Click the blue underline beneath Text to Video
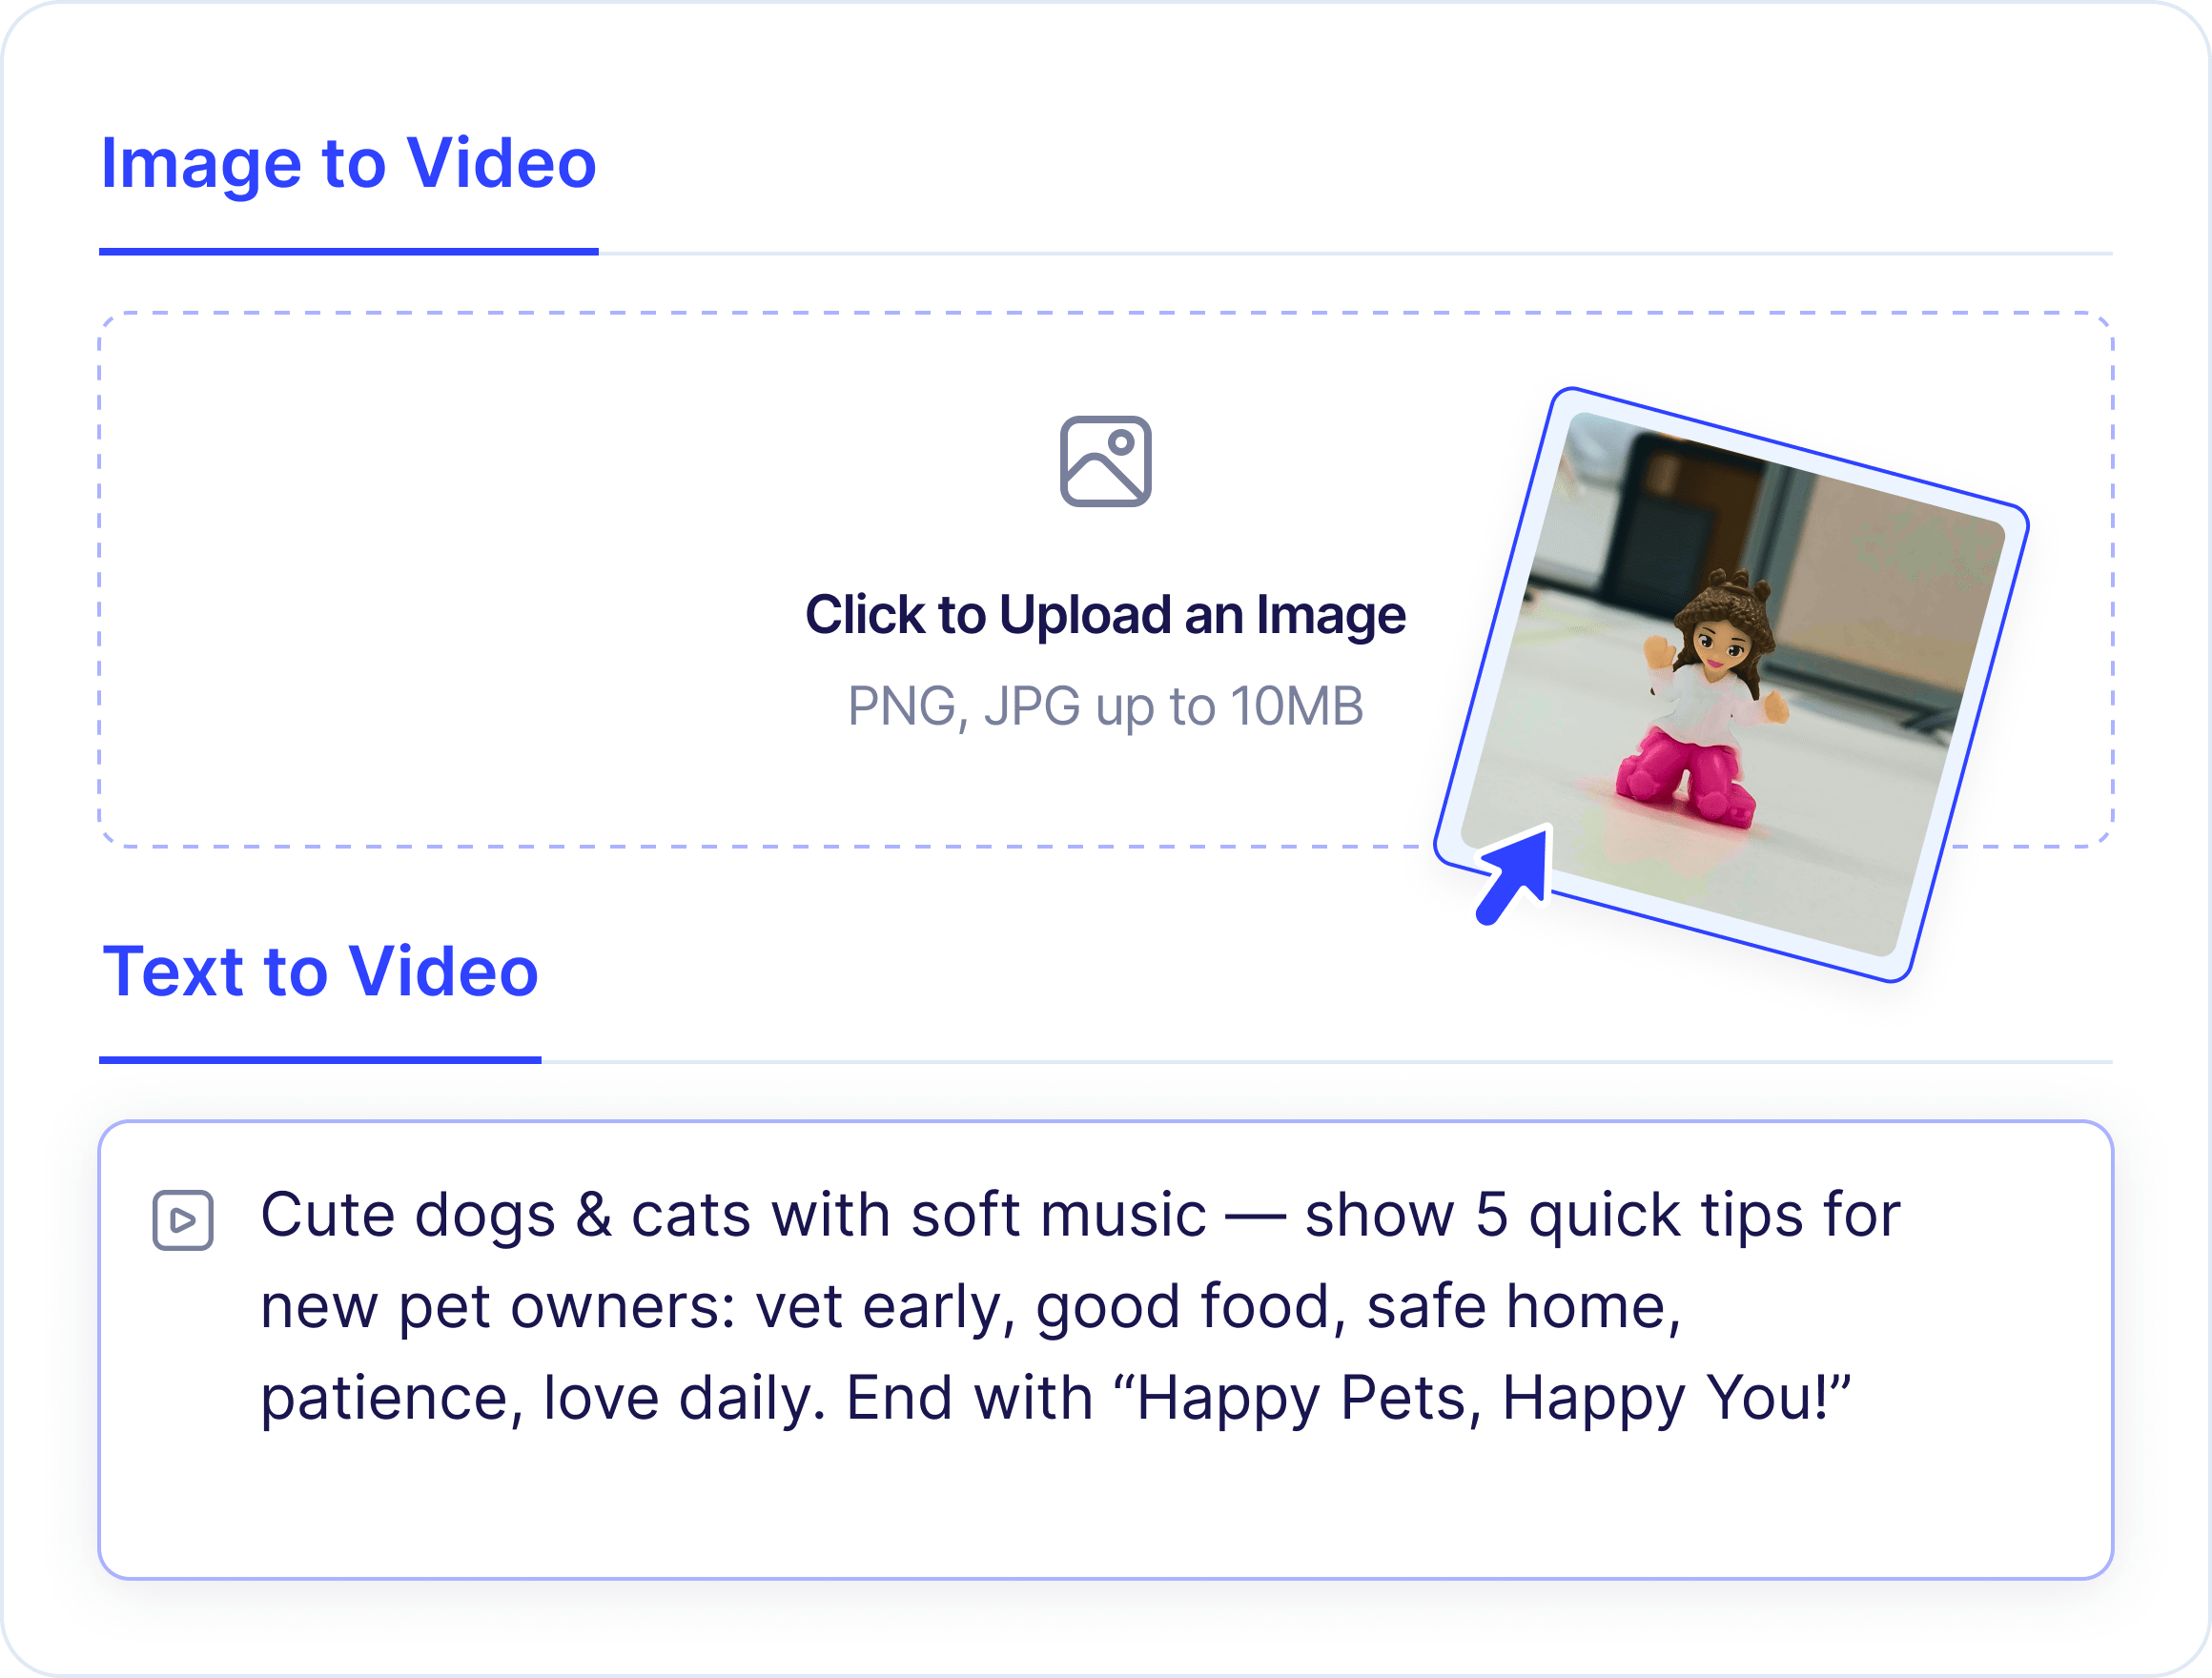Viewport: 2212px width, 1678px height. (320, 1060)
